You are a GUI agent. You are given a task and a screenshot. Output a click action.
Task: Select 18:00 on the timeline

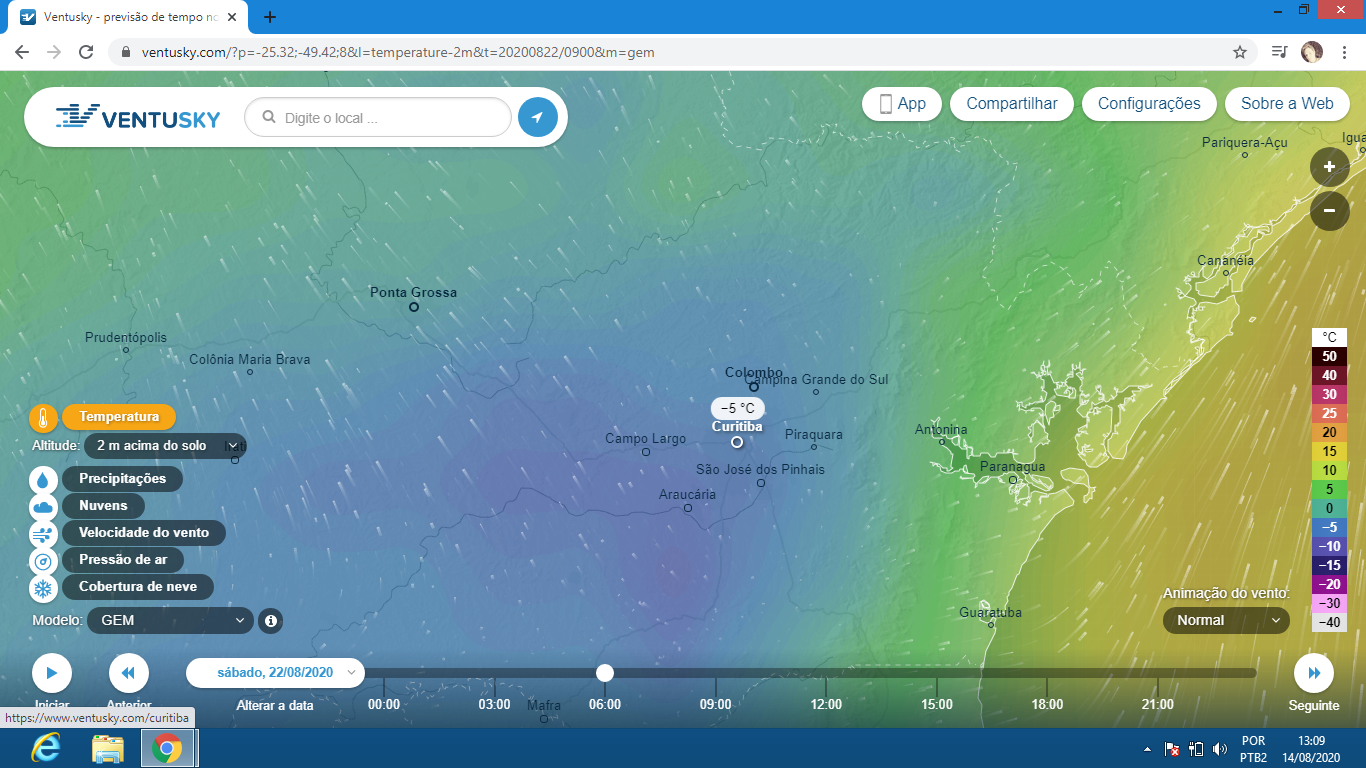click(1047, 704)
